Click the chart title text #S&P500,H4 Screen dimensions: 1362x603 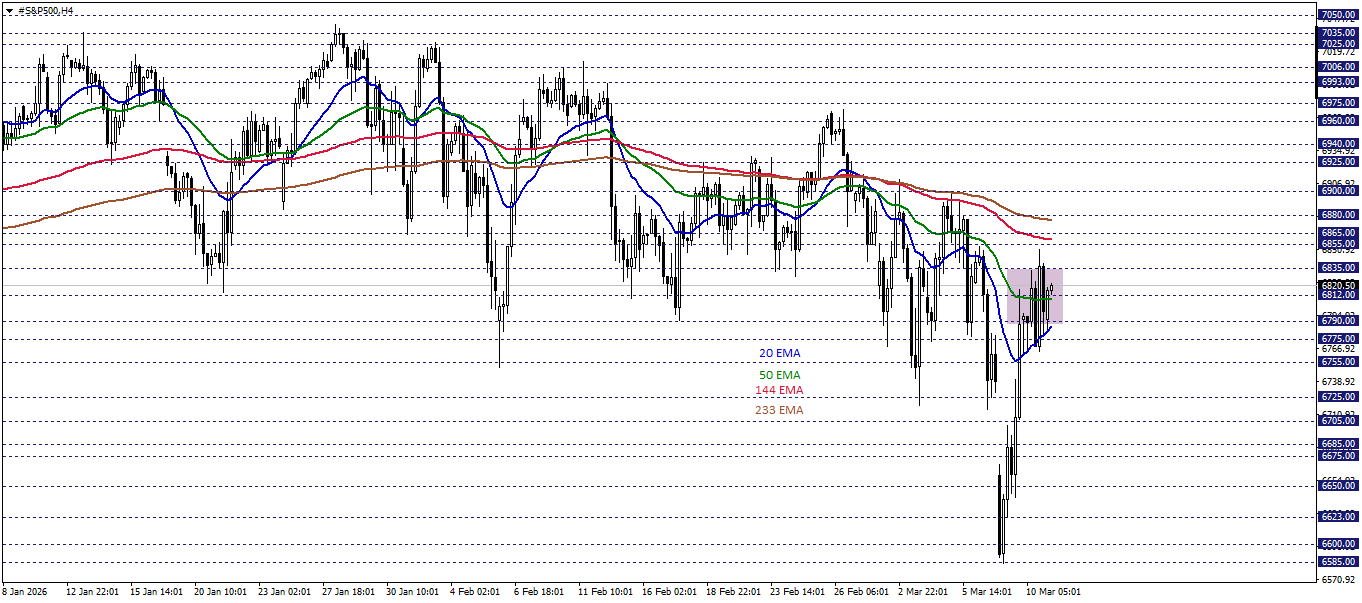pyautogui.click(x=44, y=11)
